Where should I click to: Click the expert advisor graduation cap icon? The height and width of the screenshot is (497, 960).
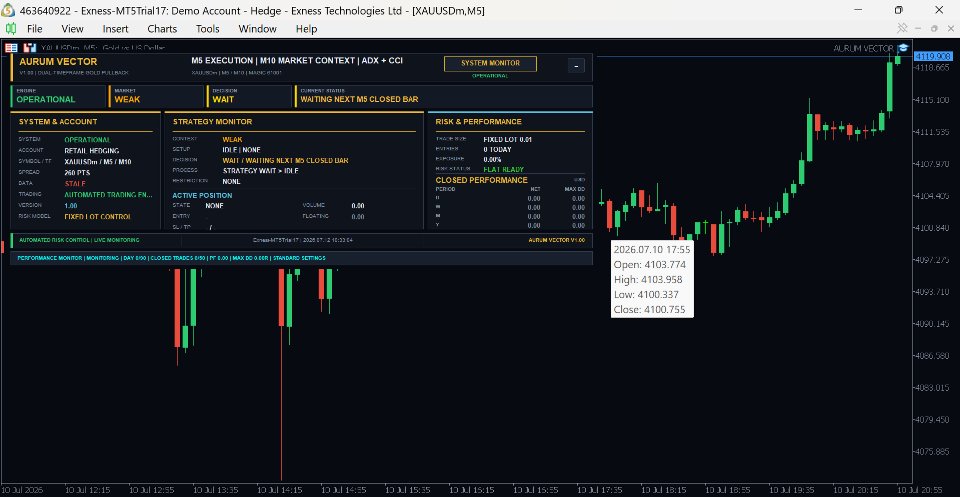click(x=903, y=48)
